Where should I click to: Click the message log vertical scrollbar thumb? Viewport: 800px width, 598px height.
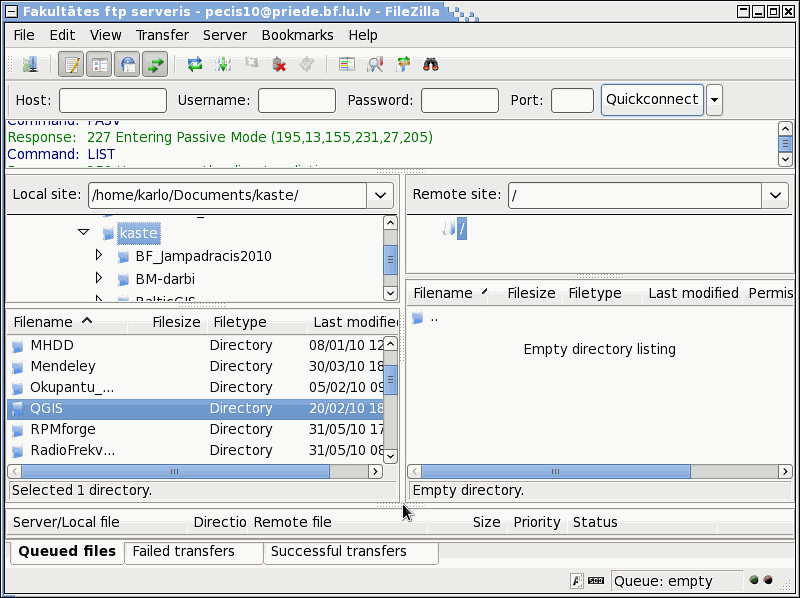[x=785, y=143]
